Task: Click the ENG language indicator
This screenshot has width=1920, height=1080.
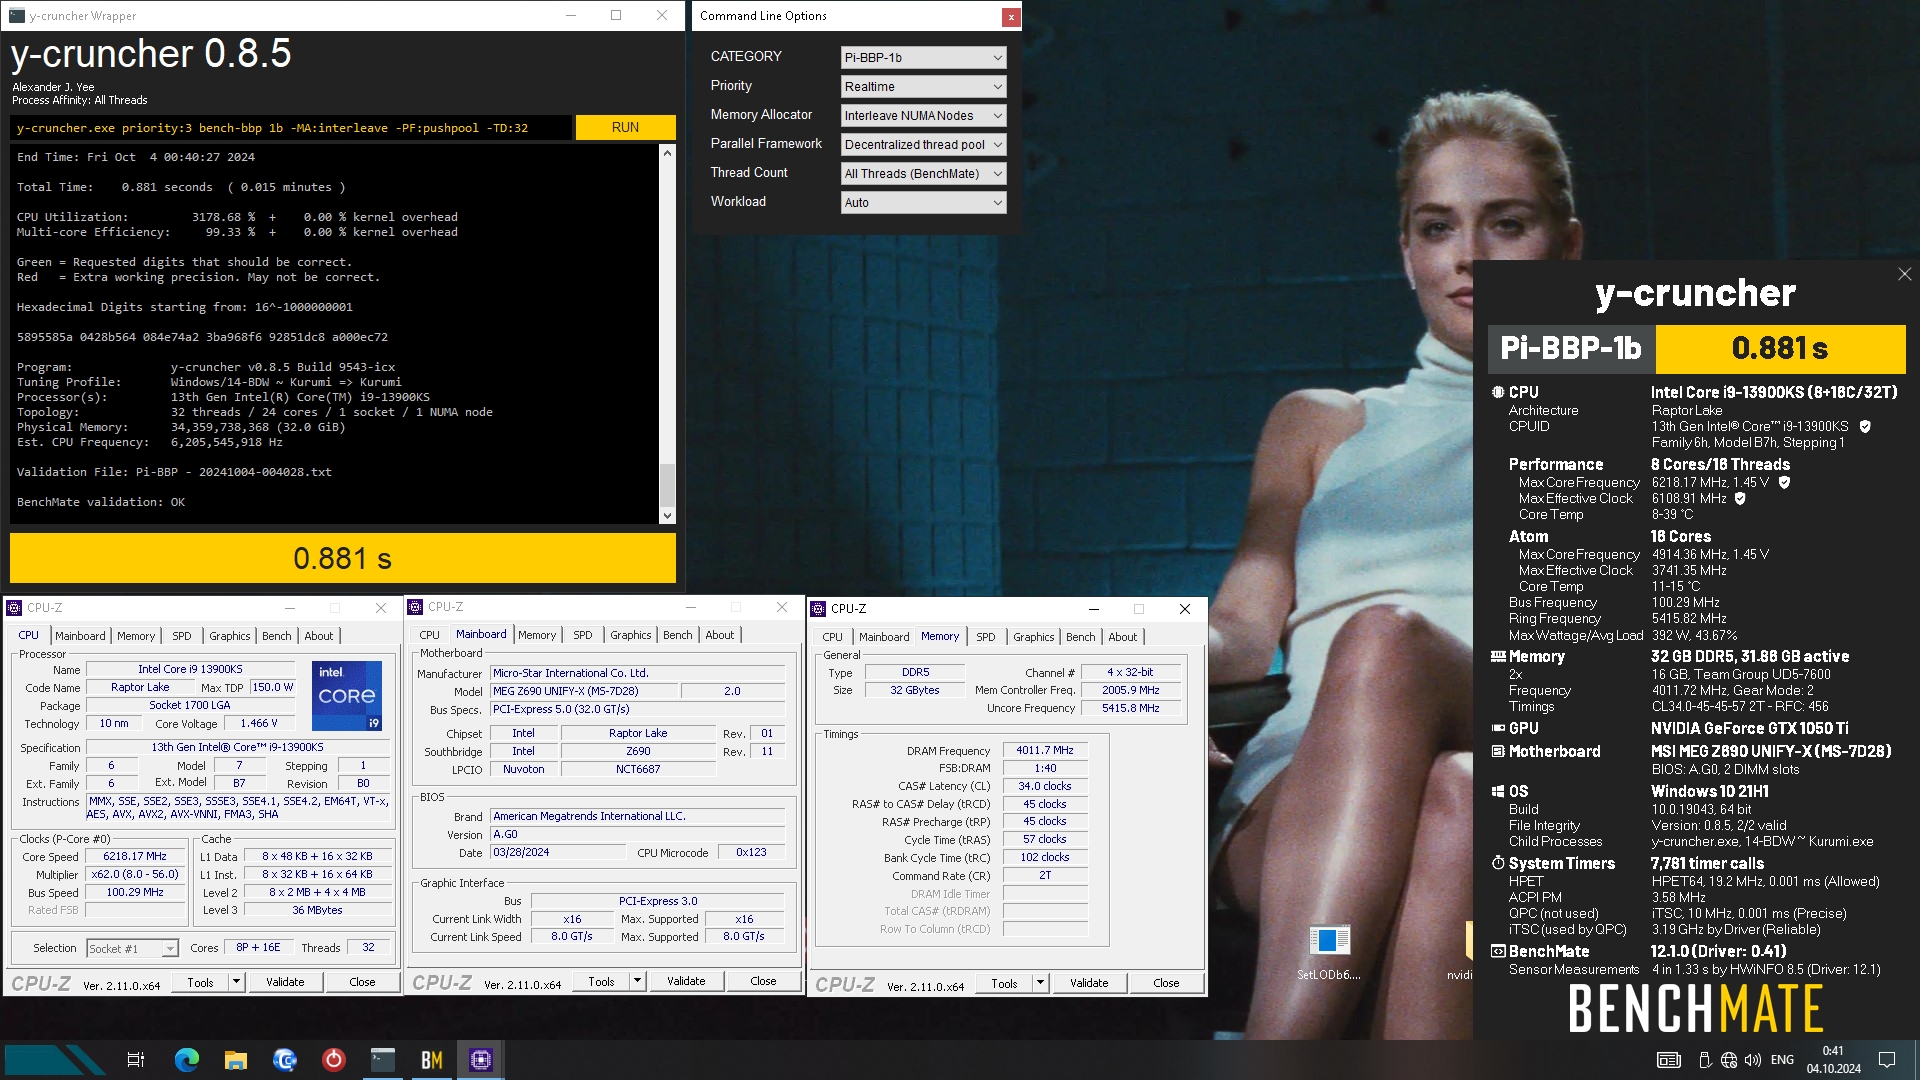Action: pyautogui.click(x=1782, y=1060)
